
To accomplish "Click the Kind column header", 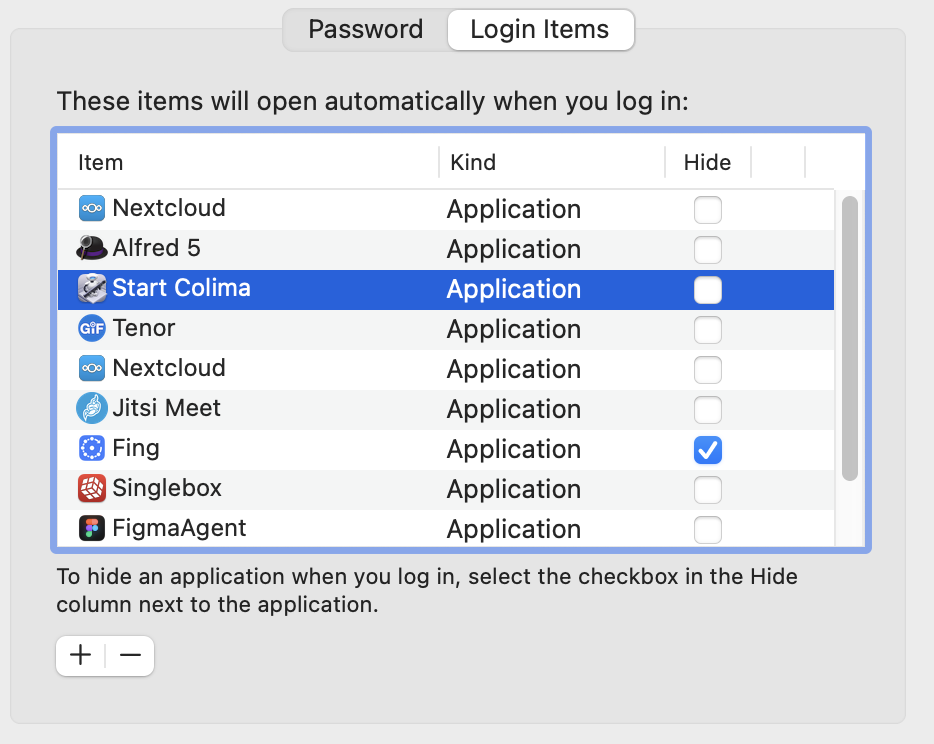I will click(x=473, y=162).
